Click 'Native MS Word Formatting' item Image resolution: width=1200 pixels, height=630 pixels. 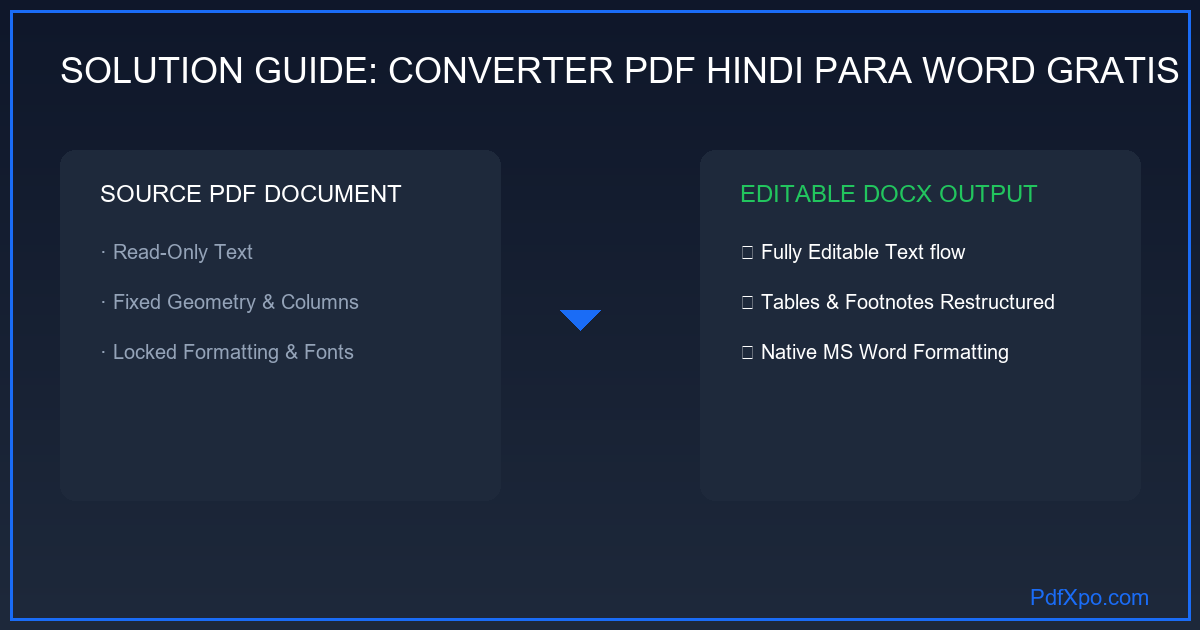[x=875, y=352]
